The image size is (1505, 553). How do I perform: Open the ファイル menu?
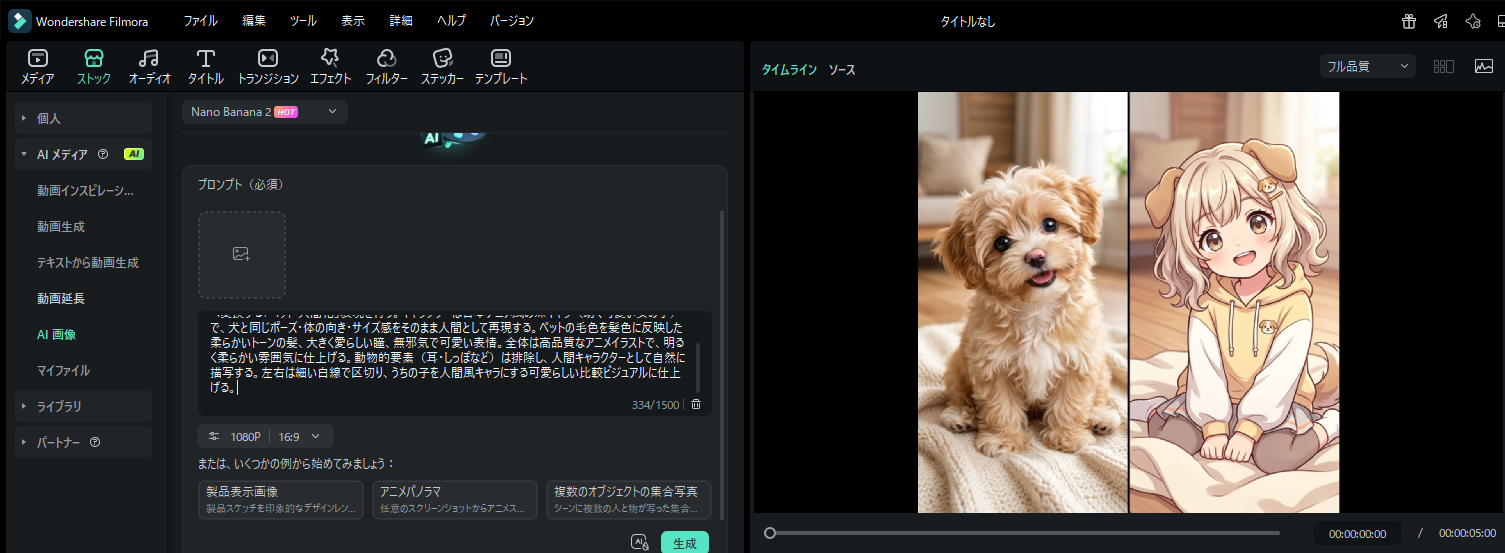pos(200,21)
